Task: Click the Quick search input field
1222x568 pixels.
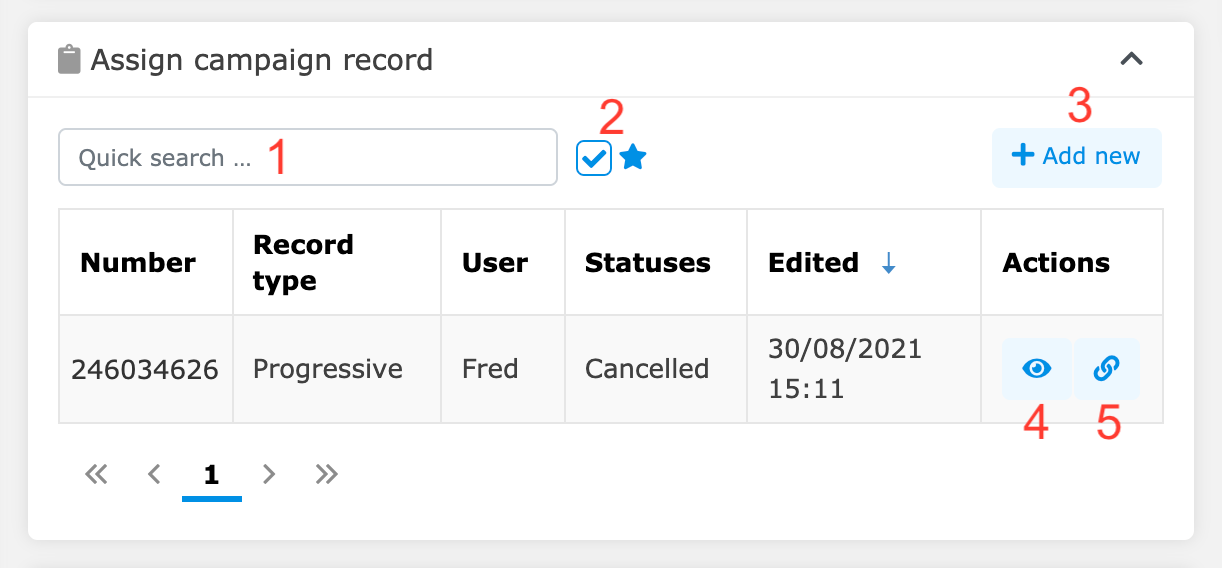Action: [x=308, y=157]
